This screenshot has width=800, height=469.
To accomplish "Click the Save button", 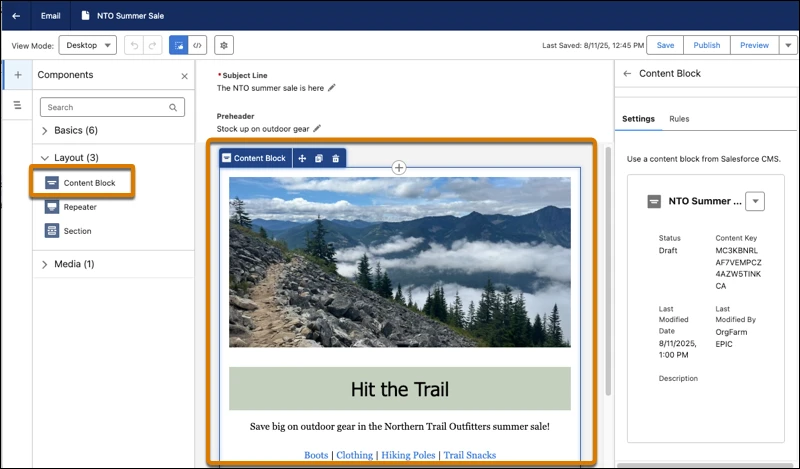I will pos(665,45).
